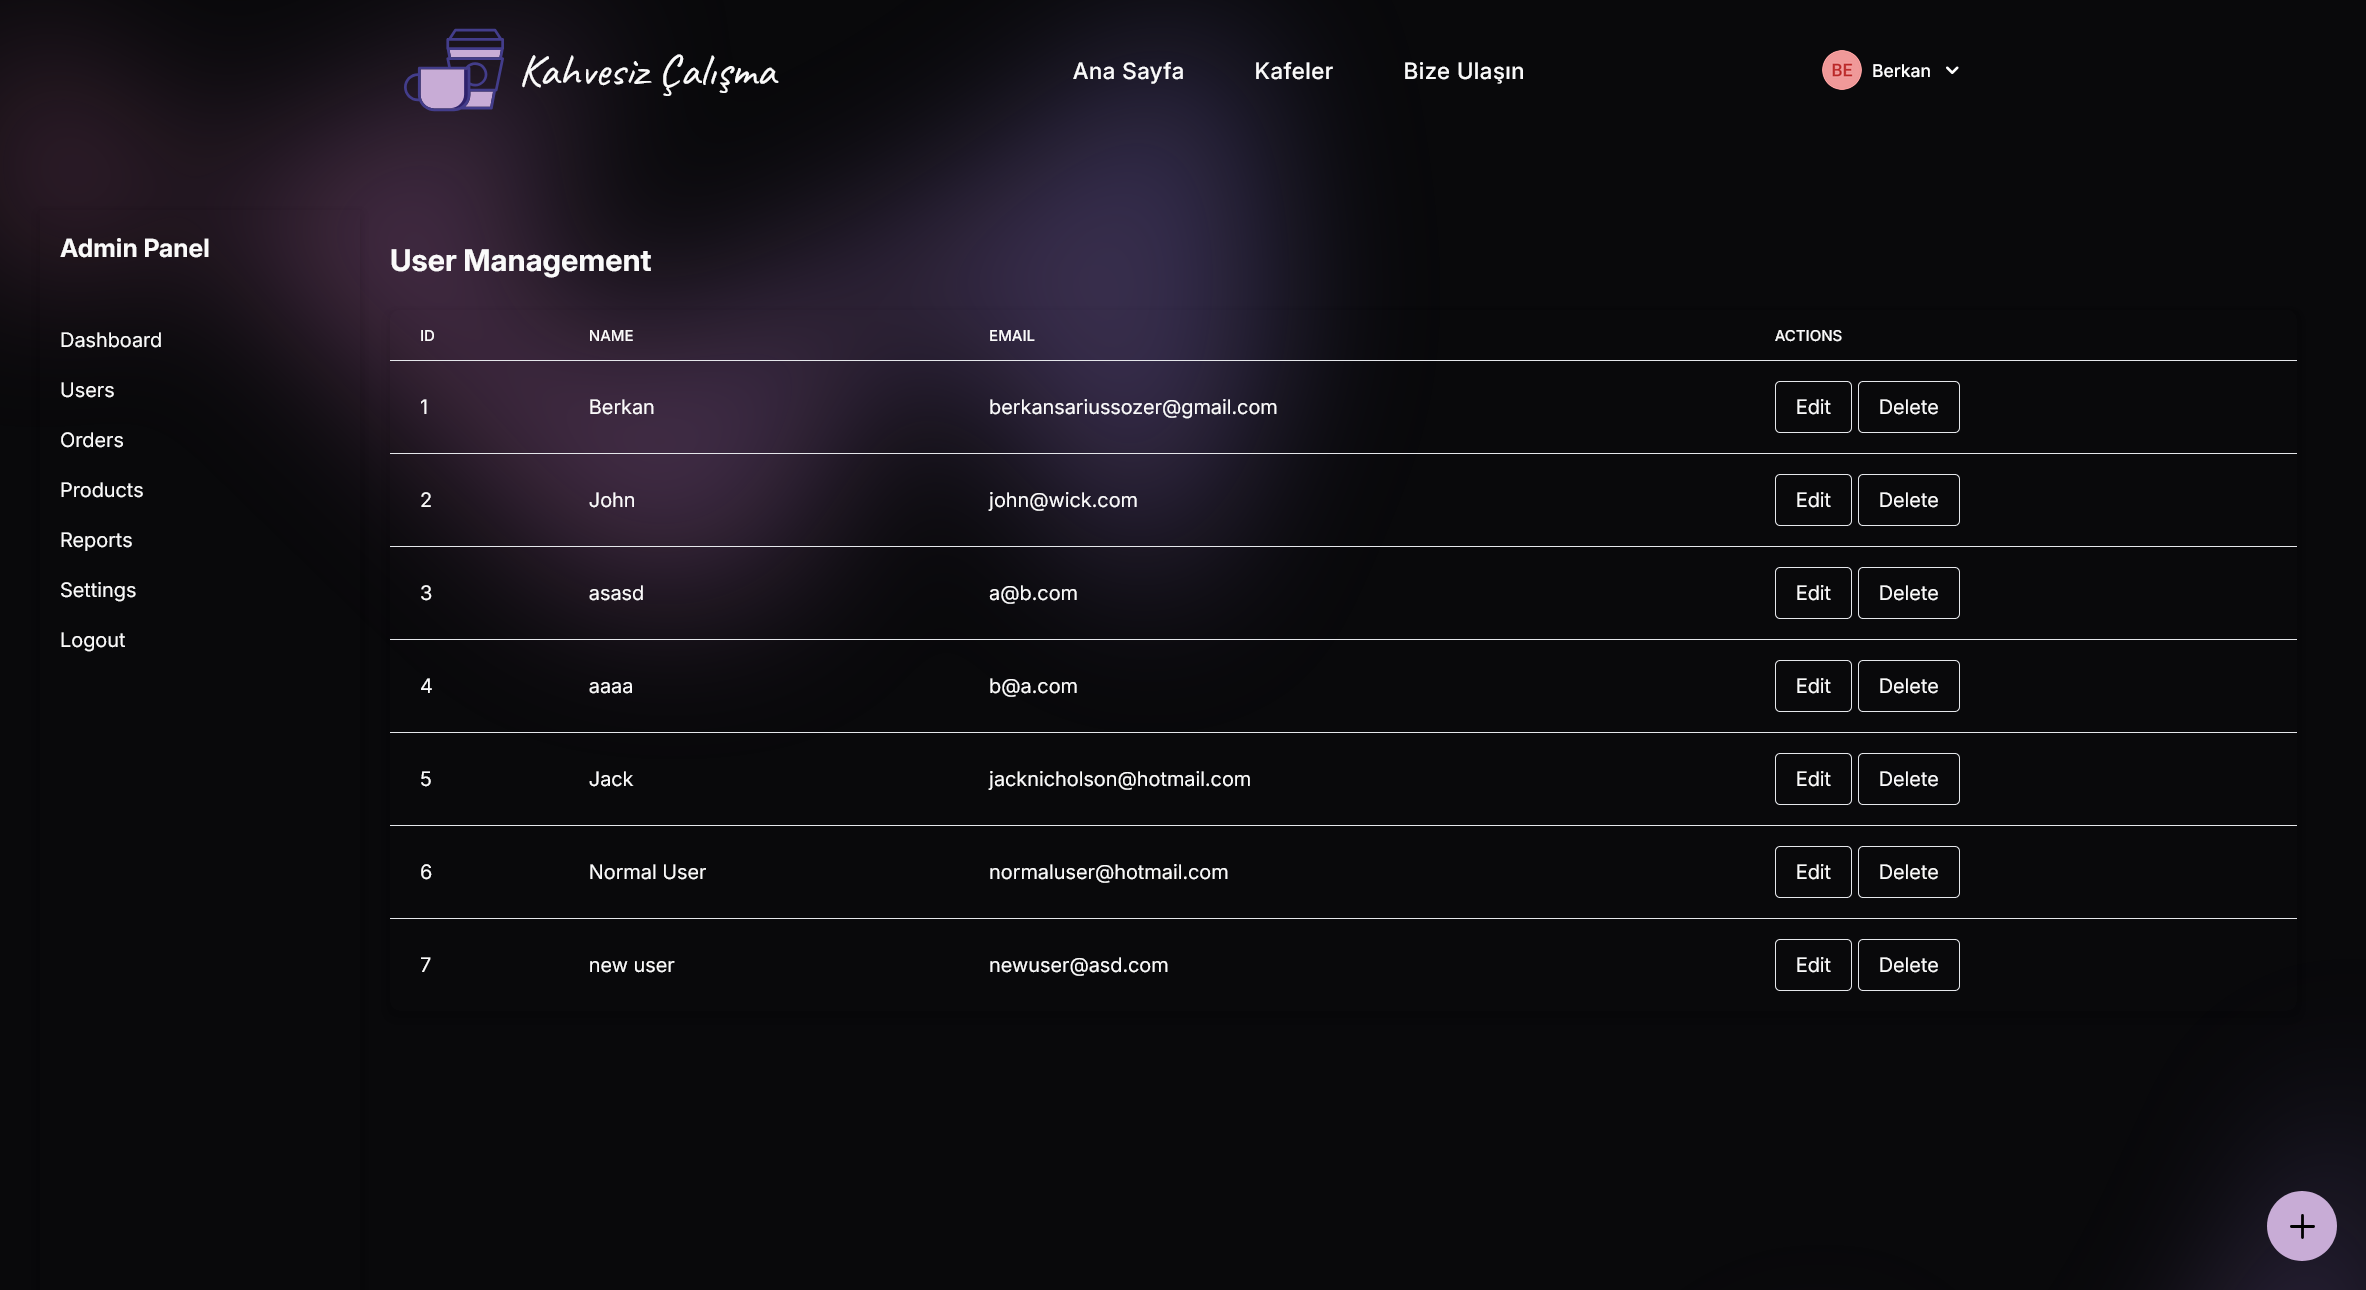Edit the user Jack
This screenshot has height=1290, width=2366.
click(x=1812, y=779)
